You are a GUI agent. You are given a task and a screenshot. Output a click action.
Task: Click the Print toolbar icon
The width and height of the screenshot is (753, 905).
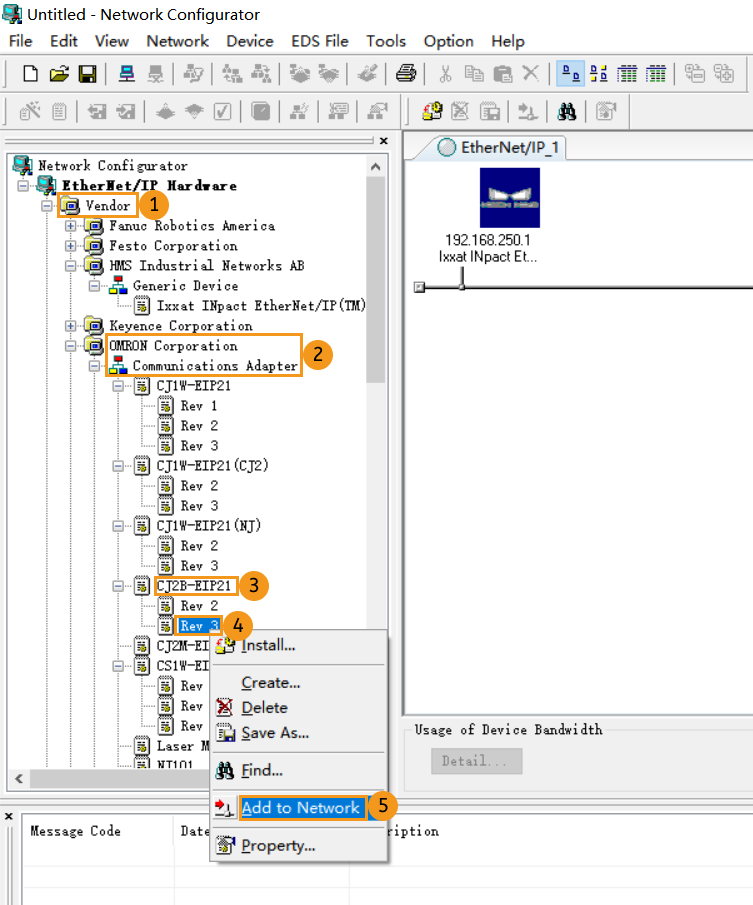point(406,74)
